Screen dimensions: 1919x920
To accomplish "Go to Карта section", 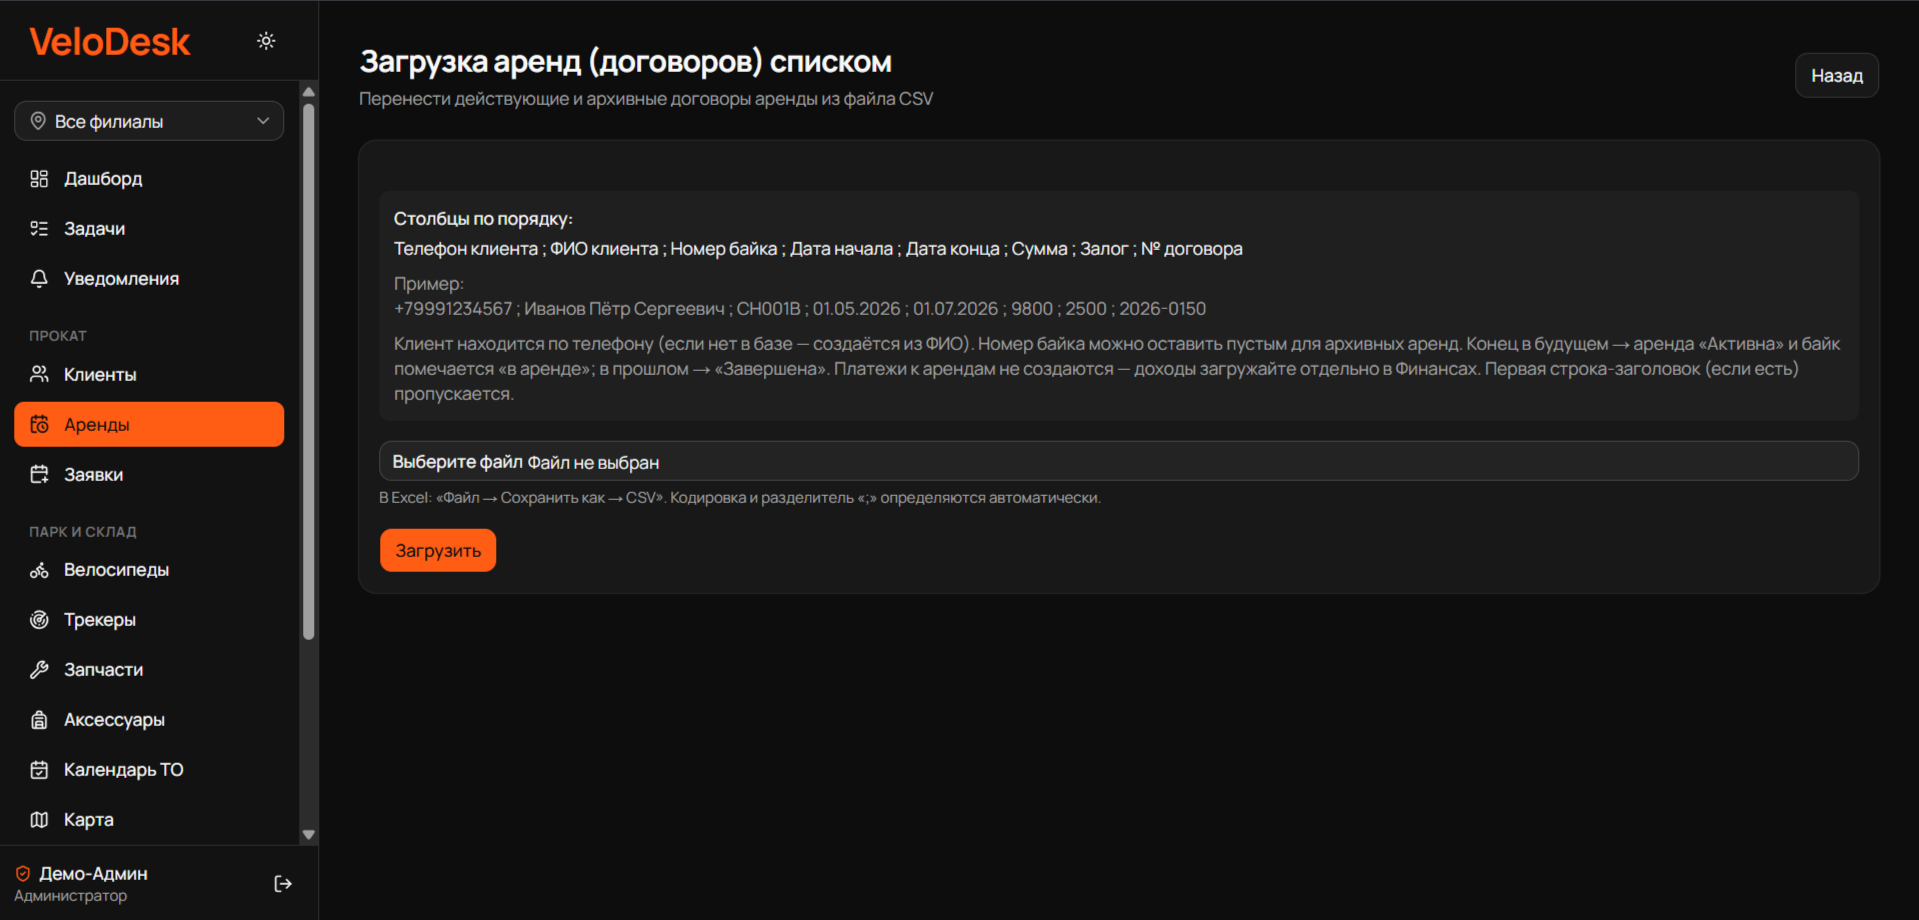I will click(x=149, y=820).
